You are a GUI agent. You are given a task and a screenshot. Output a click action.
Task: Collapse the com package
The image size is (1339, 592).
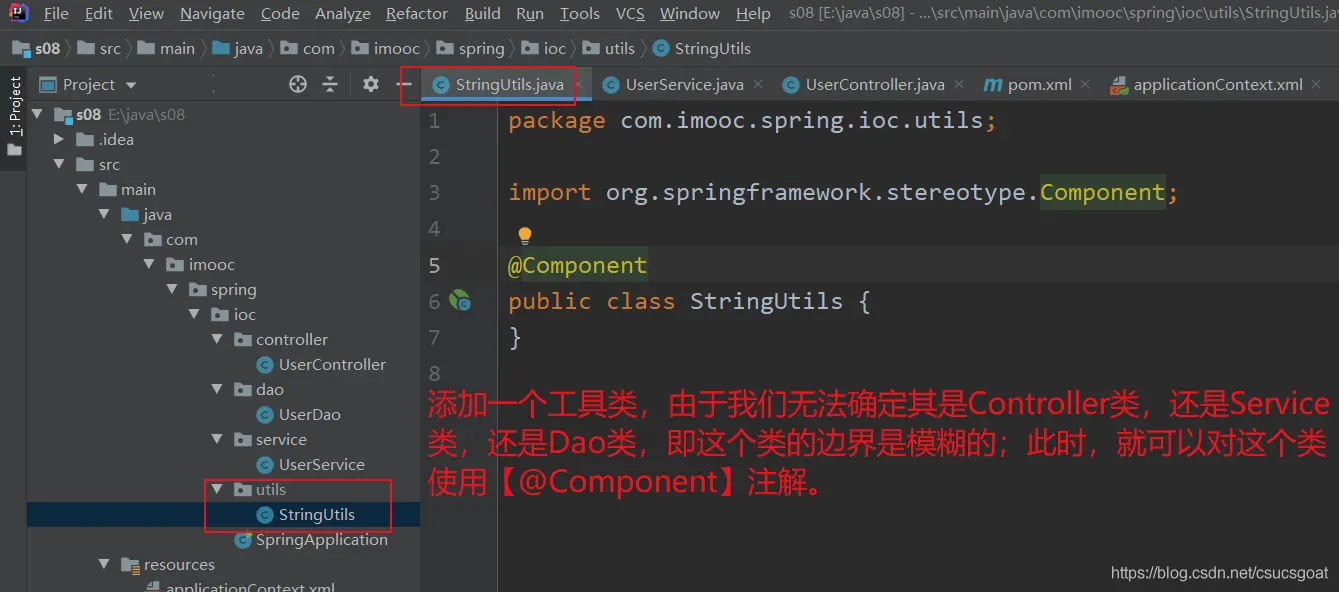coord(127,239)
